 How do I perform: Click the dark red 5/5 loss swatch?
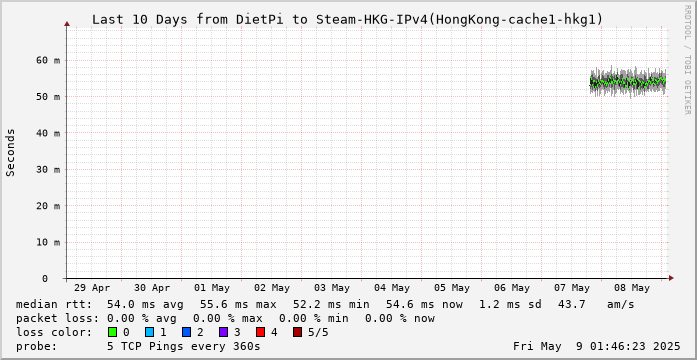(x=298, y=332)
